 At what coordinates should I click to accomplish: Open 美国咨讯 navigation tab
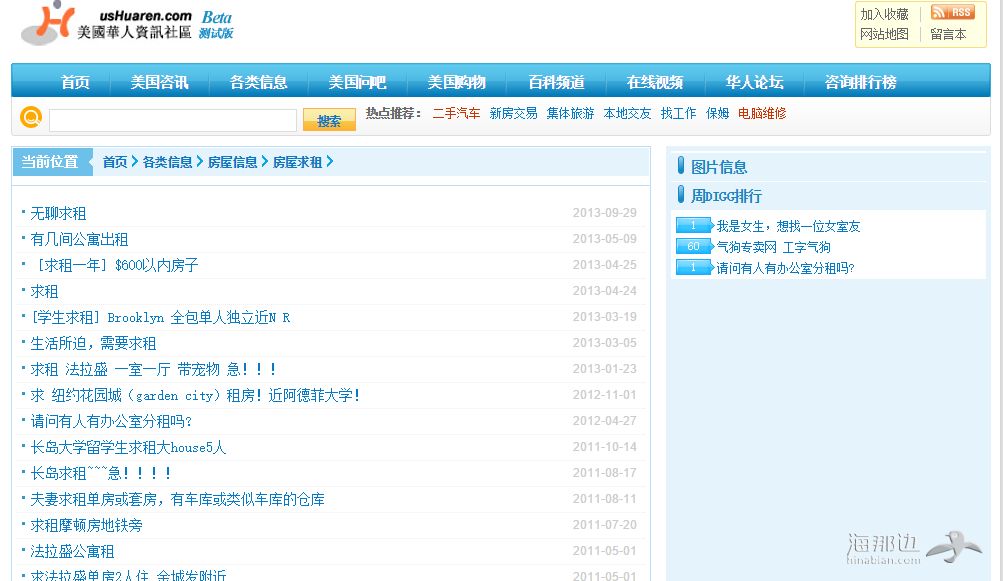coord(159,82)
